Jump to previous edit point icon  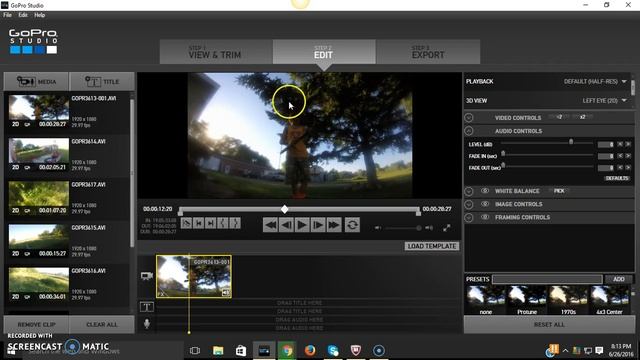pyautogui.click(x=198, y=223)
